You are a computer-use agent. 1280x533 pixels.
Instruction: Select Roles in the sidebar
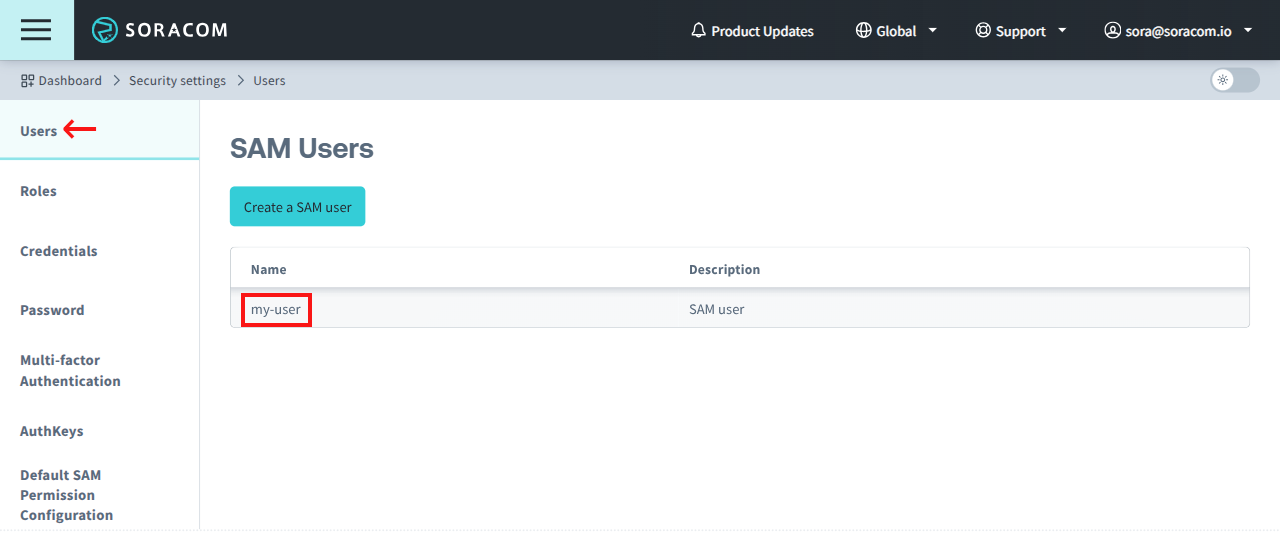point(39,191)
